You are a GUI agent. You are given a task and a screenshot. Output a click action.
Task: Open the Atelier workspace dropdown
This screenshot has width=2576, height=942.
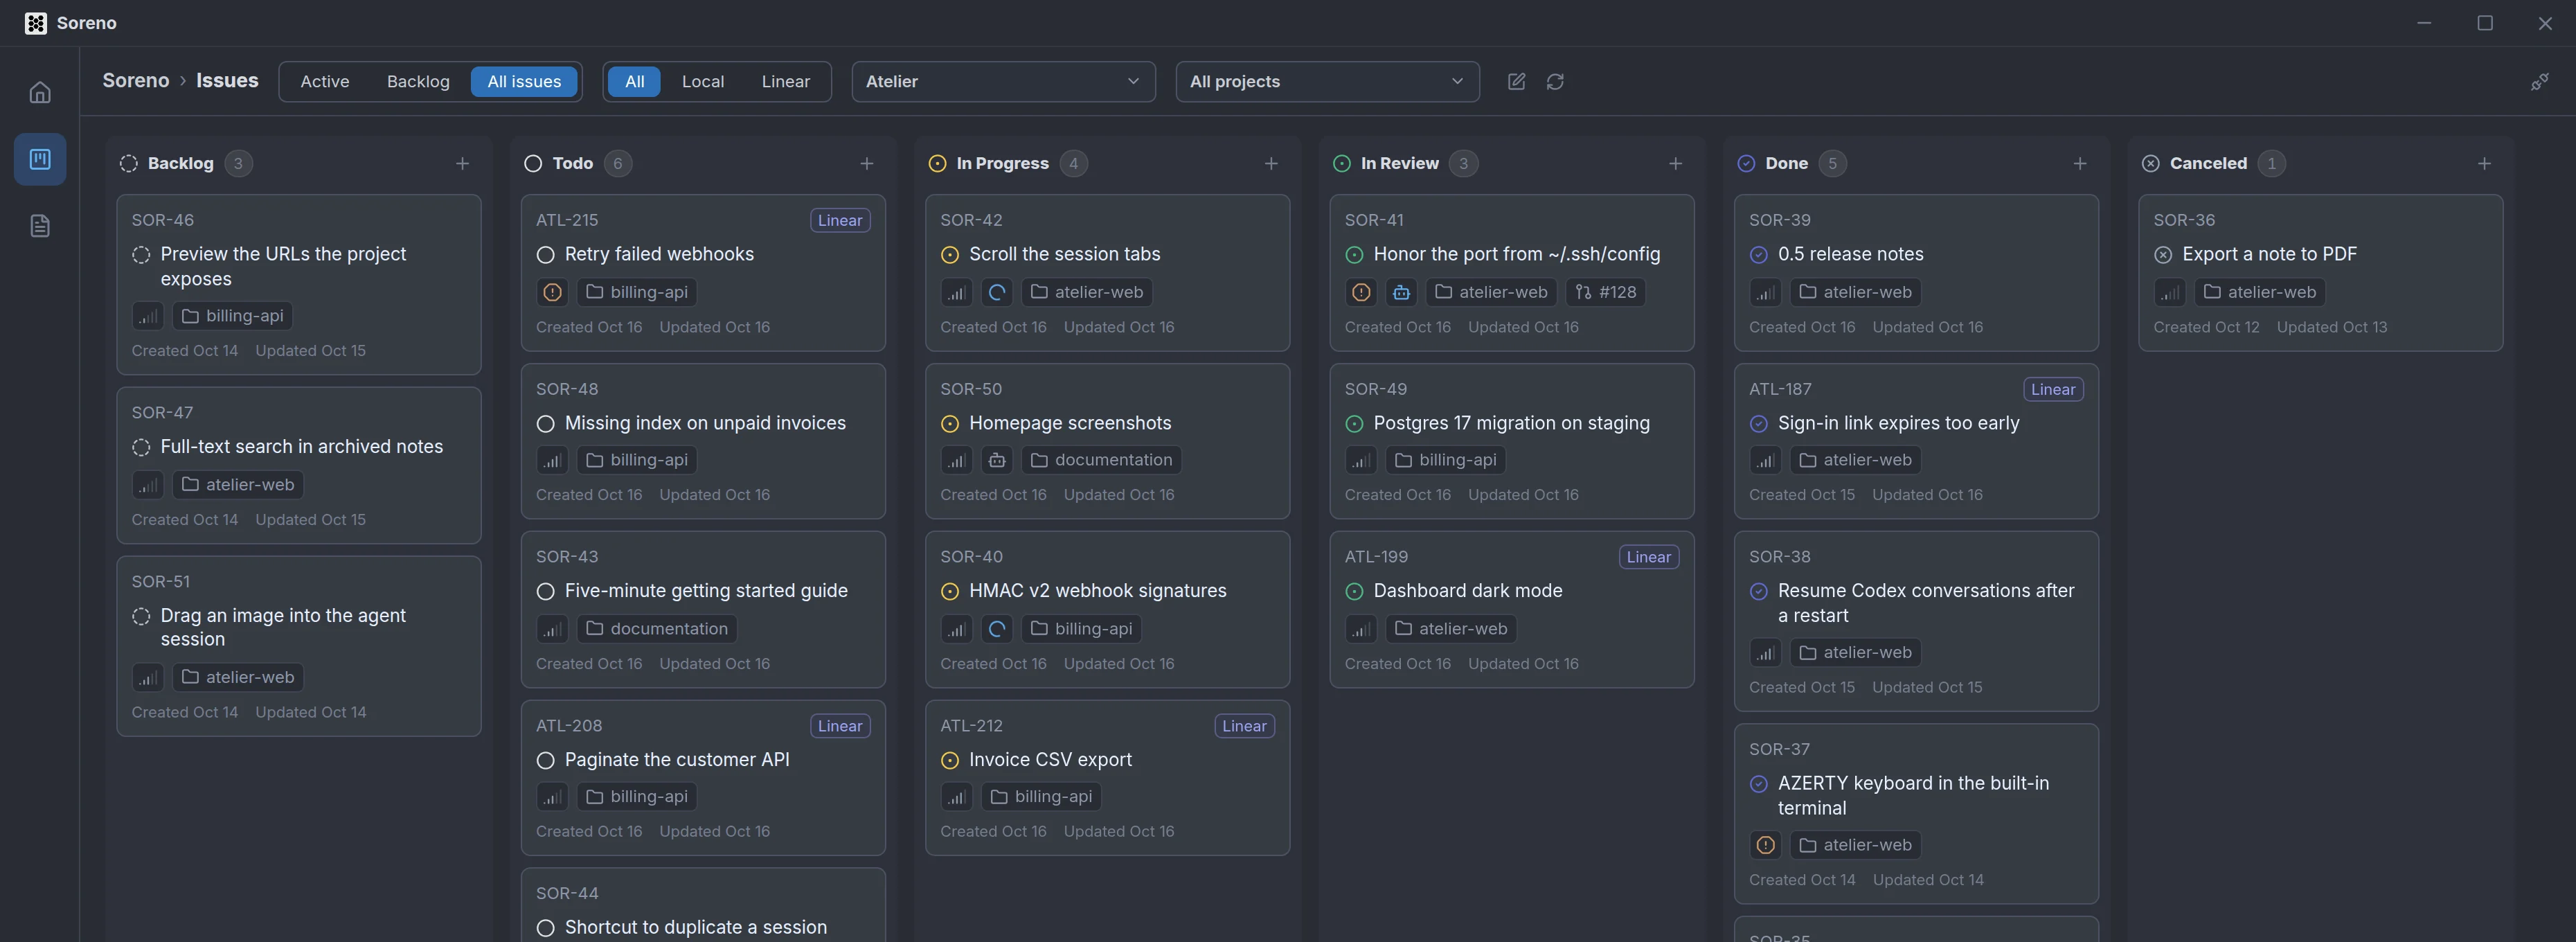coord(1003,82)
